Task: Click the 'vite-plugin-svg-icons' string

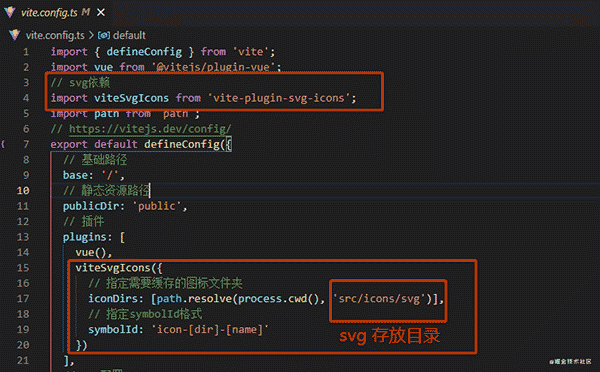Action: pos(279,98)
